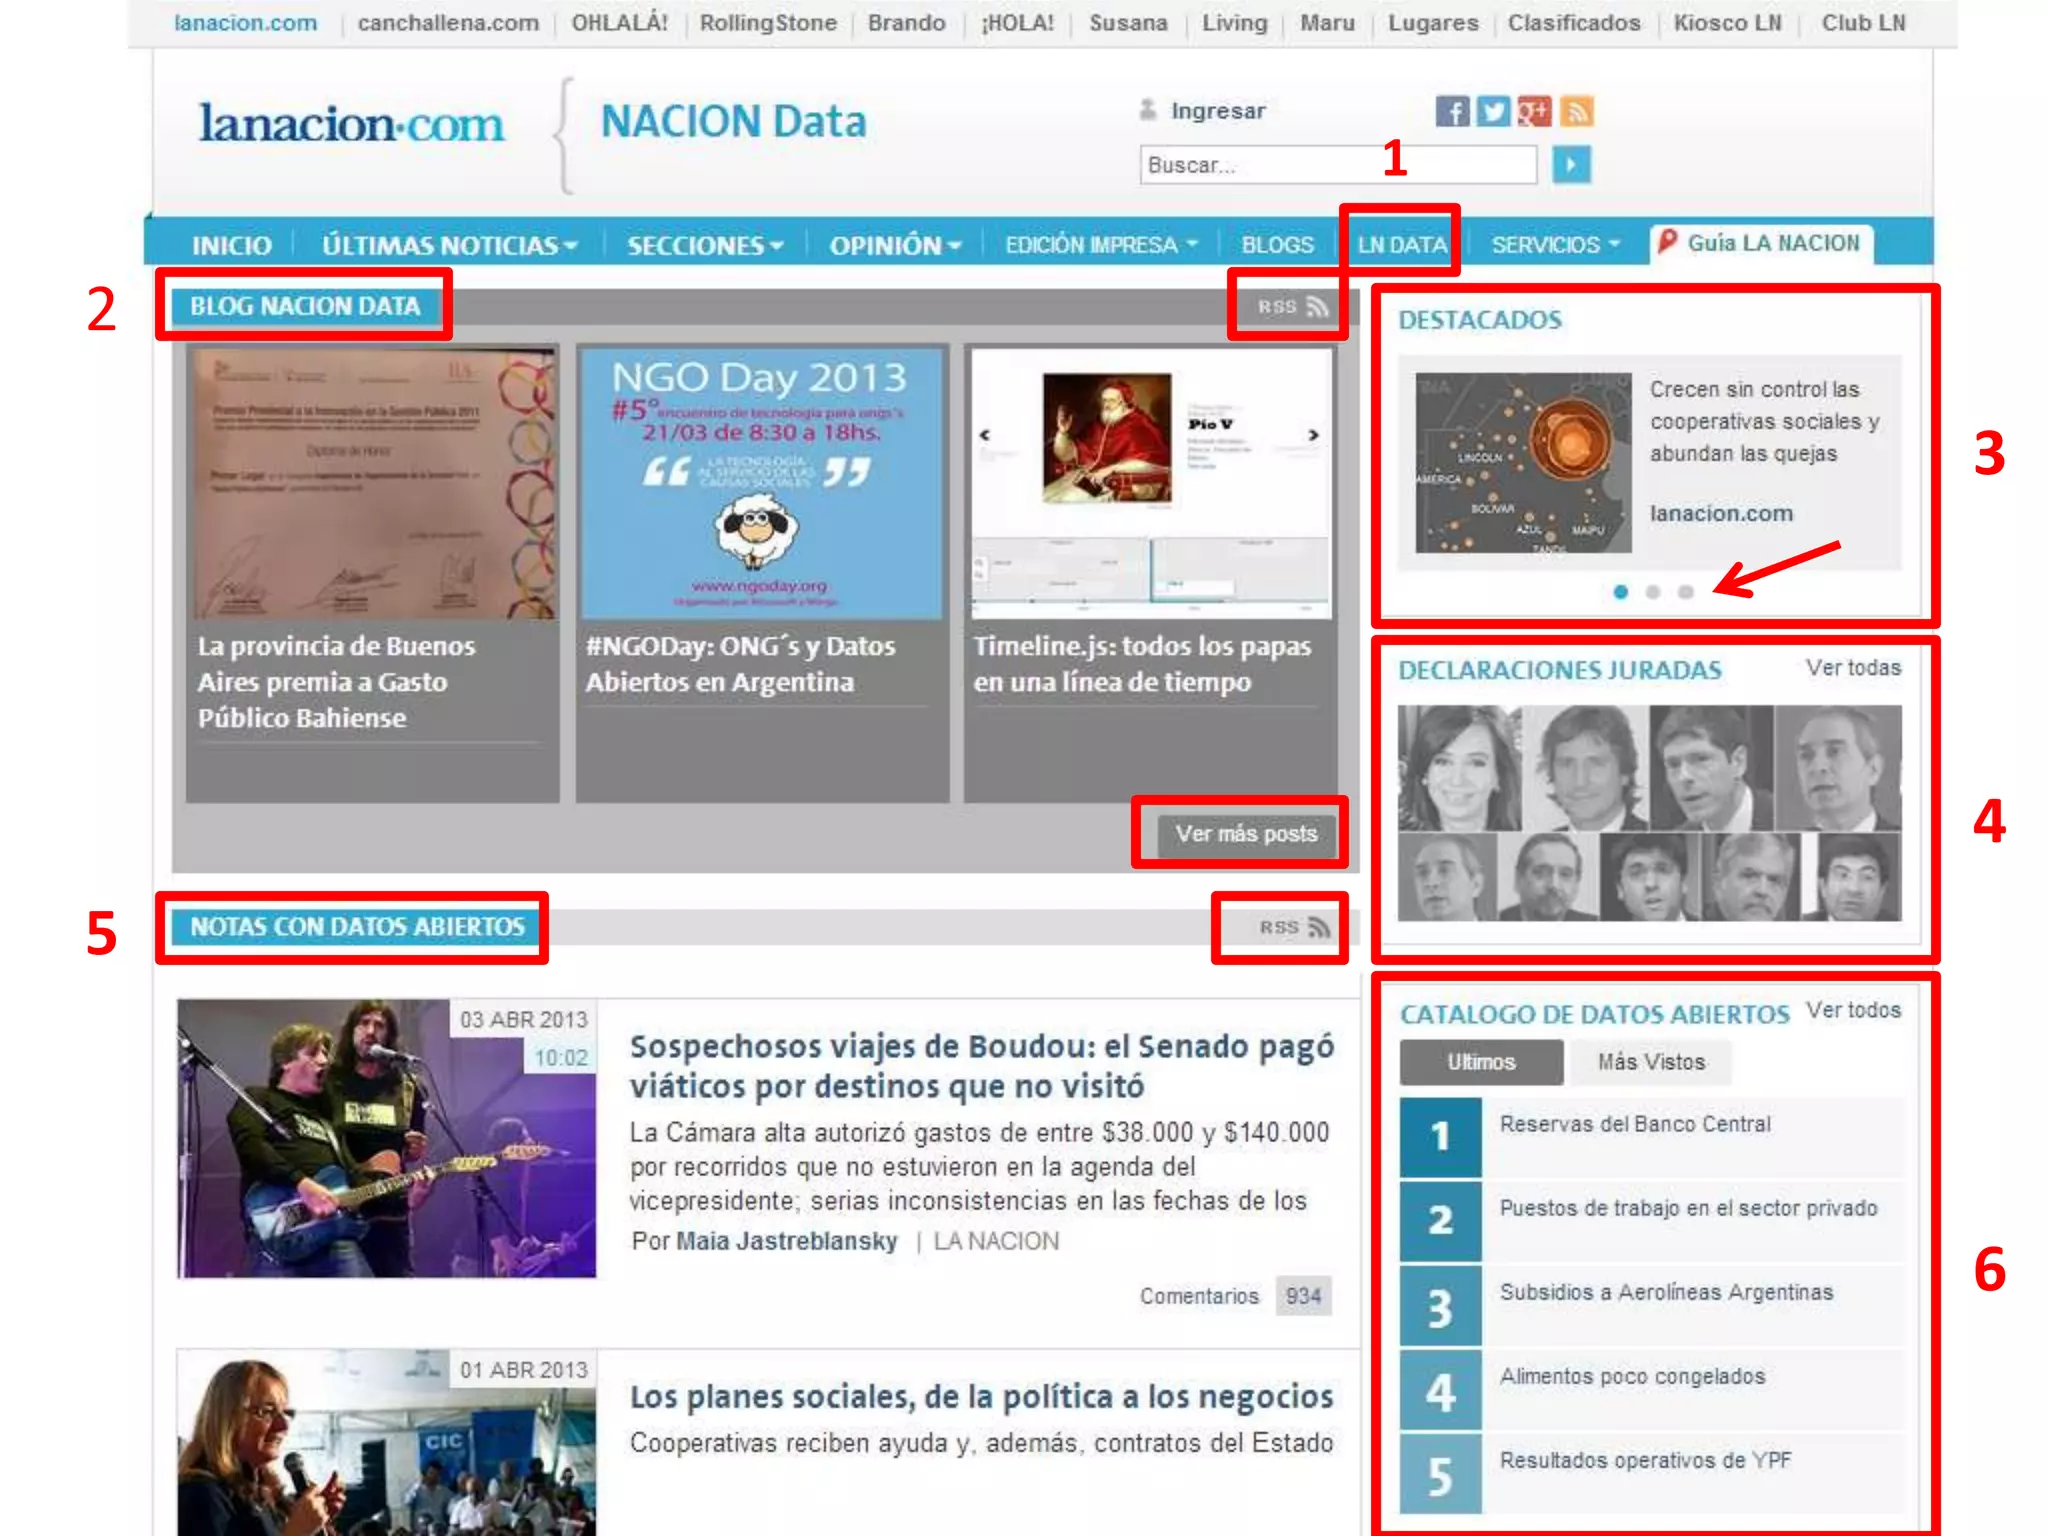Open the LN DATA menu item
This screenshot has height=1536, width=2048.
pos(1401,245)
